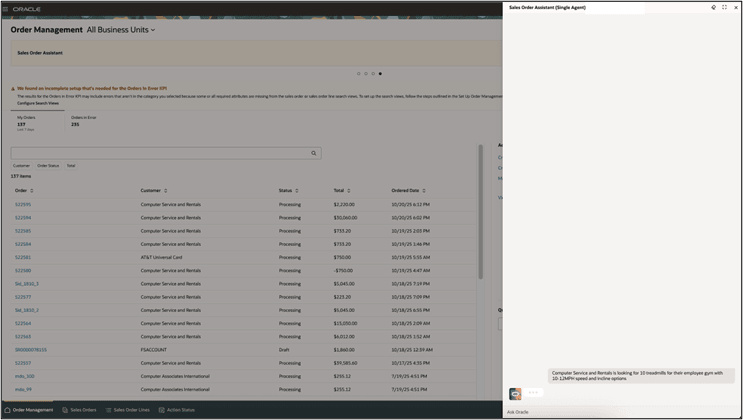Select fourth carousel dot

(x=380, y=73)
